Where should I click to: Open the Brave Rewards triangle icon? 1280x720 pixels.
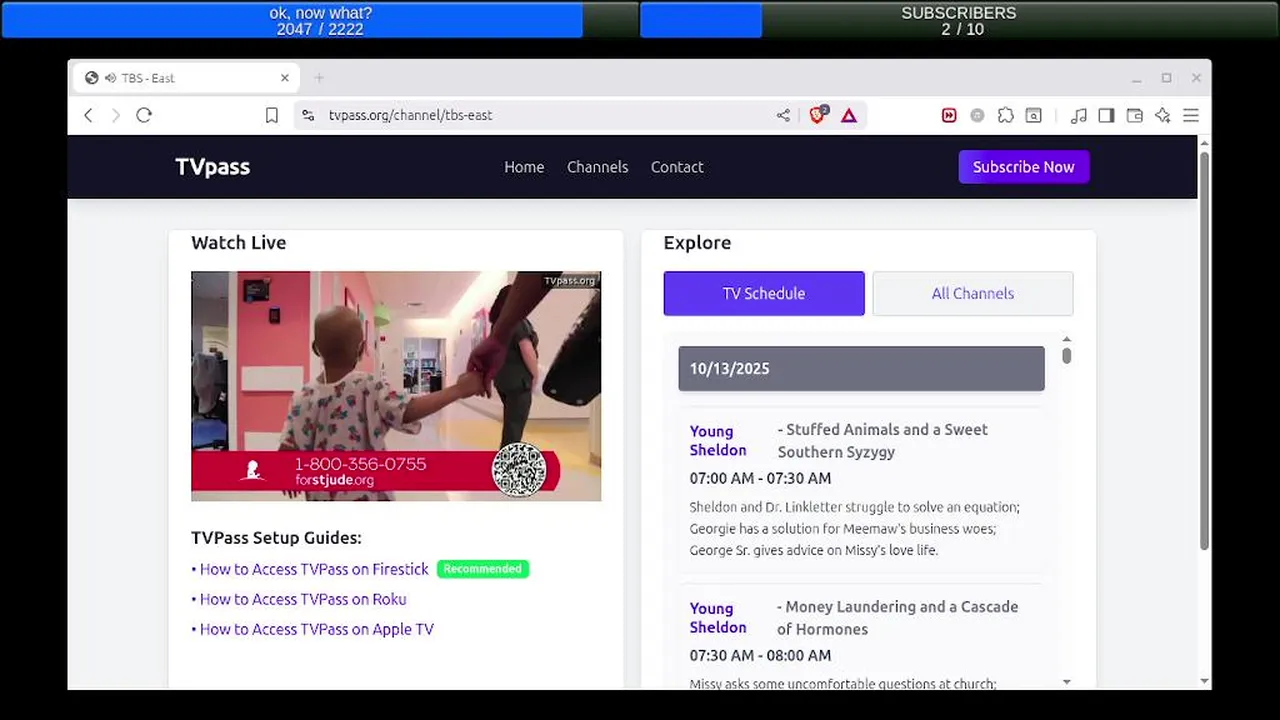pos(849,115)
